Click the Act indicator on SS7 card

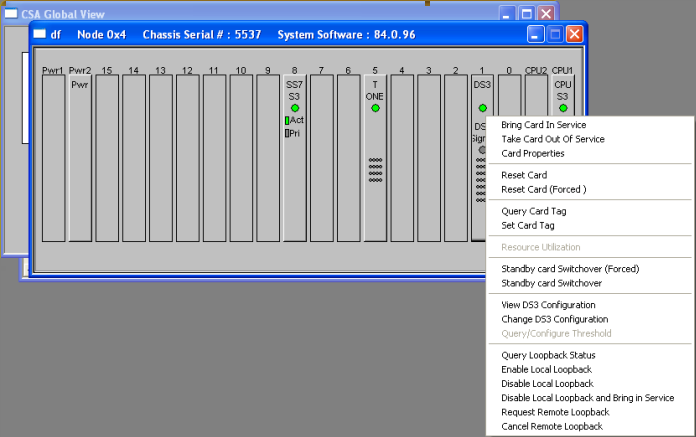(x=295, y=120)
